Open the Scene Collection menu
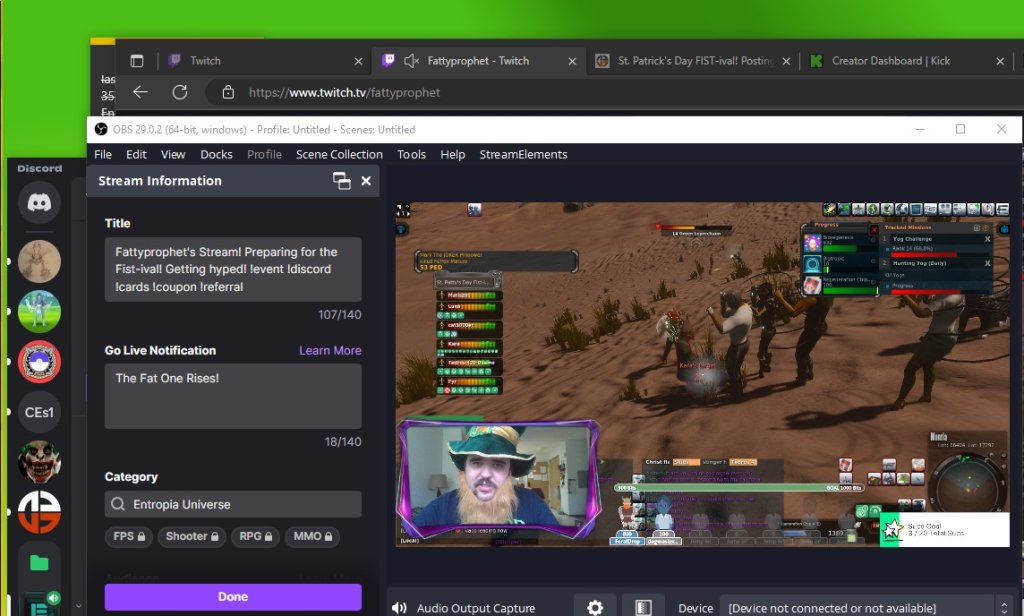Screen dimensions: 1024x616 (x=339, y=155)
